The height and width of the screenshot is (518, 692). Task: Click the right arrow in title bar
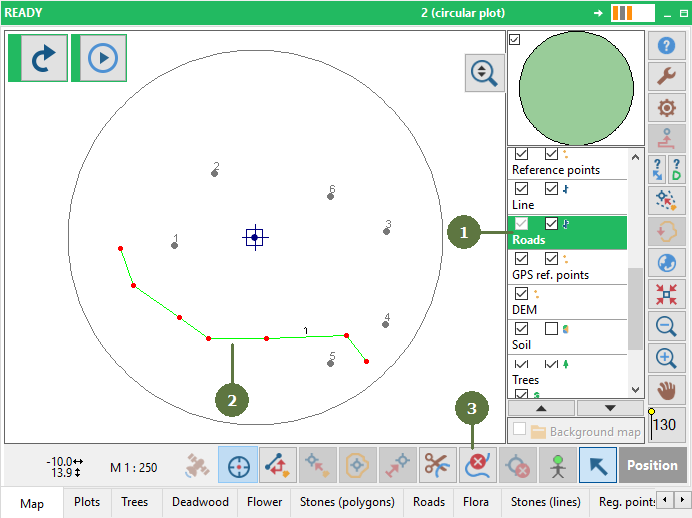598,13
